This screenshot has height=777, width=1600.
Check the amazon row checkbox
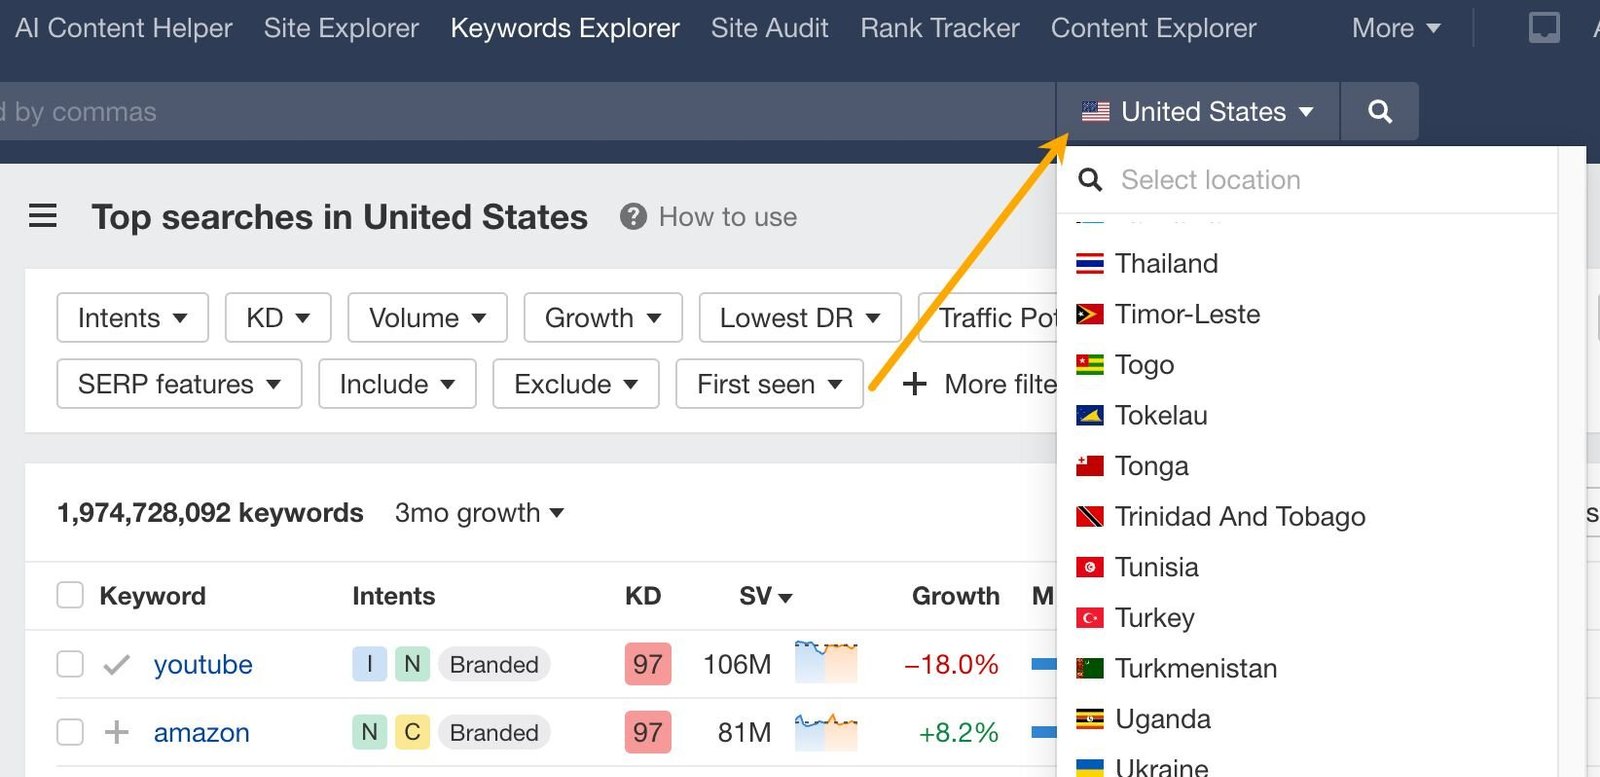click(70, 732)
